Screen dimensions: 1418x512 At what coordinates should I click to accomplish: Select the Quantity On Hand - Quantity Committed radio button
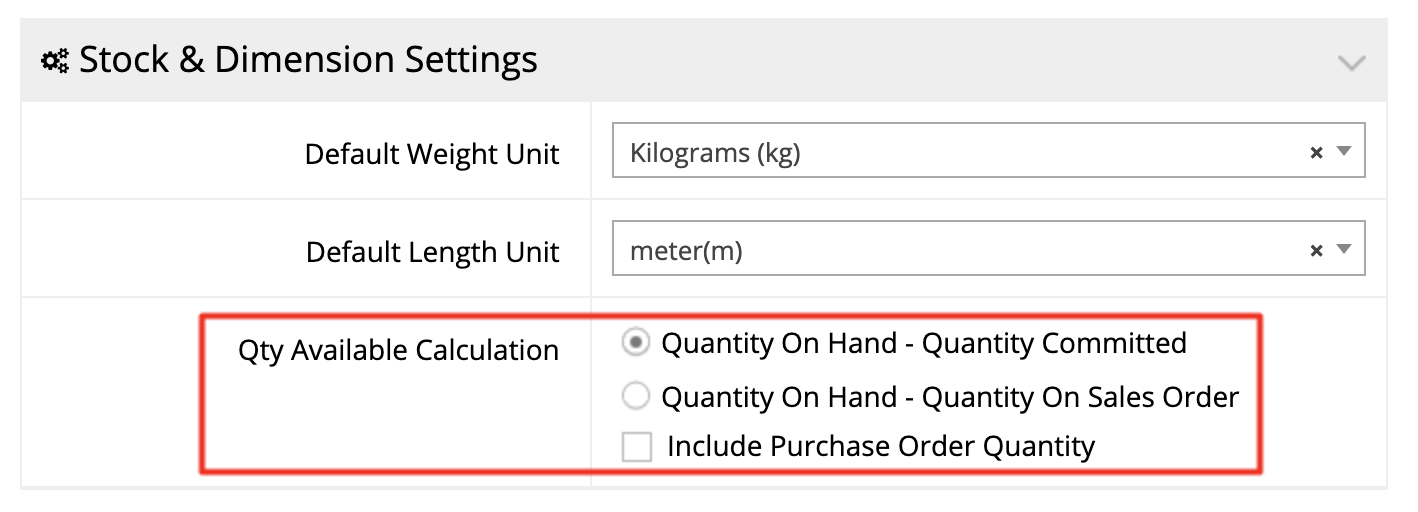click(635, 343)
